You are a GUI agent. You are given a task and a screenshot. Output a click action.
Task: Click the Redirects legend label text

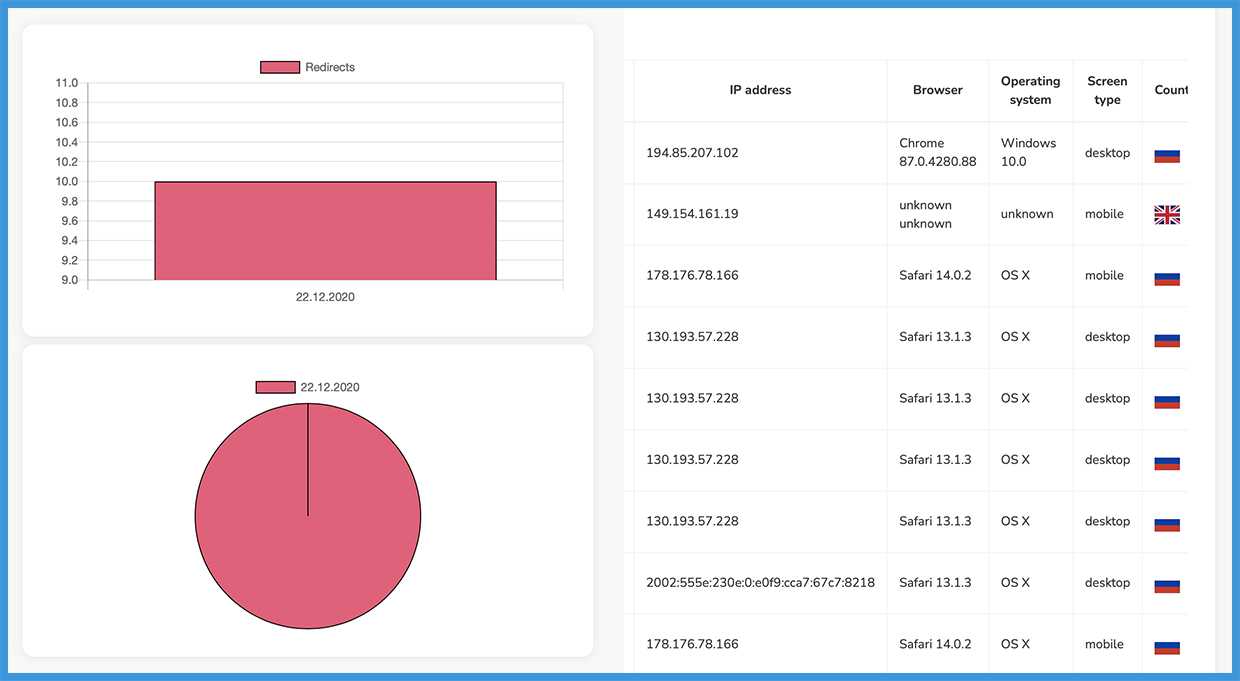(330, 67)
